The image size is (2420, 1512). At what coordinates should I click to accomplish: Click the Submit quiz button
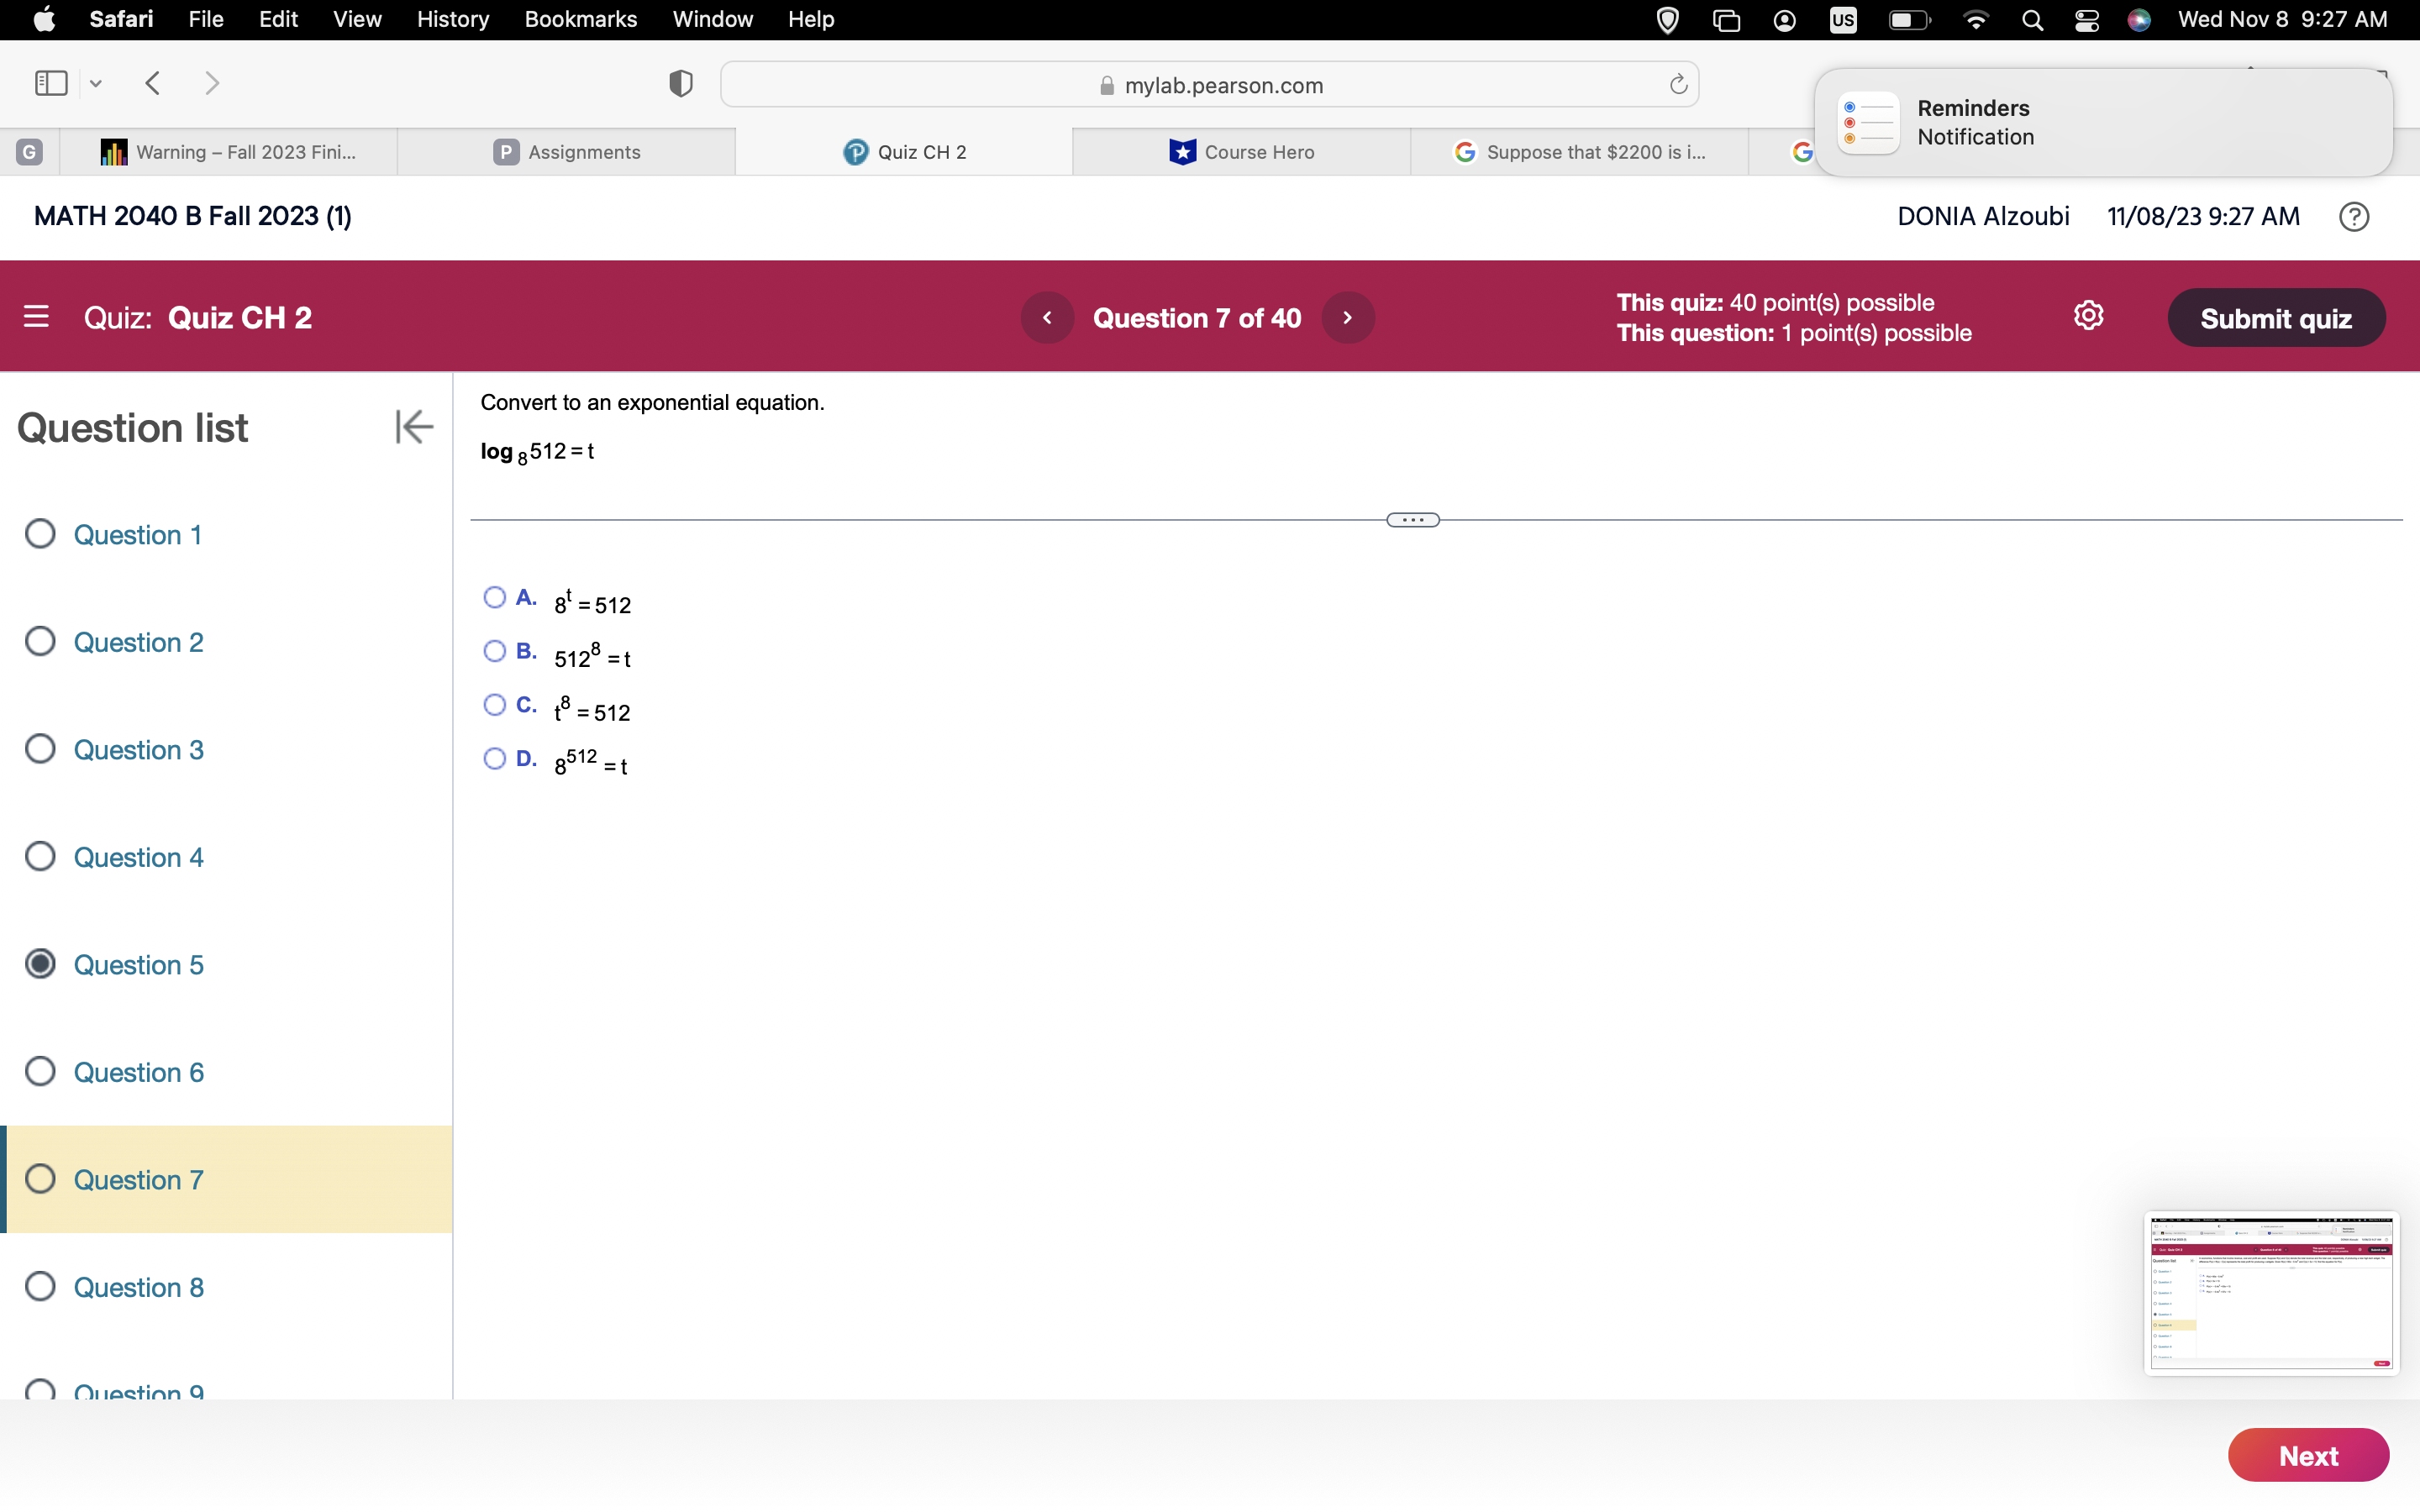[2277, 317]
